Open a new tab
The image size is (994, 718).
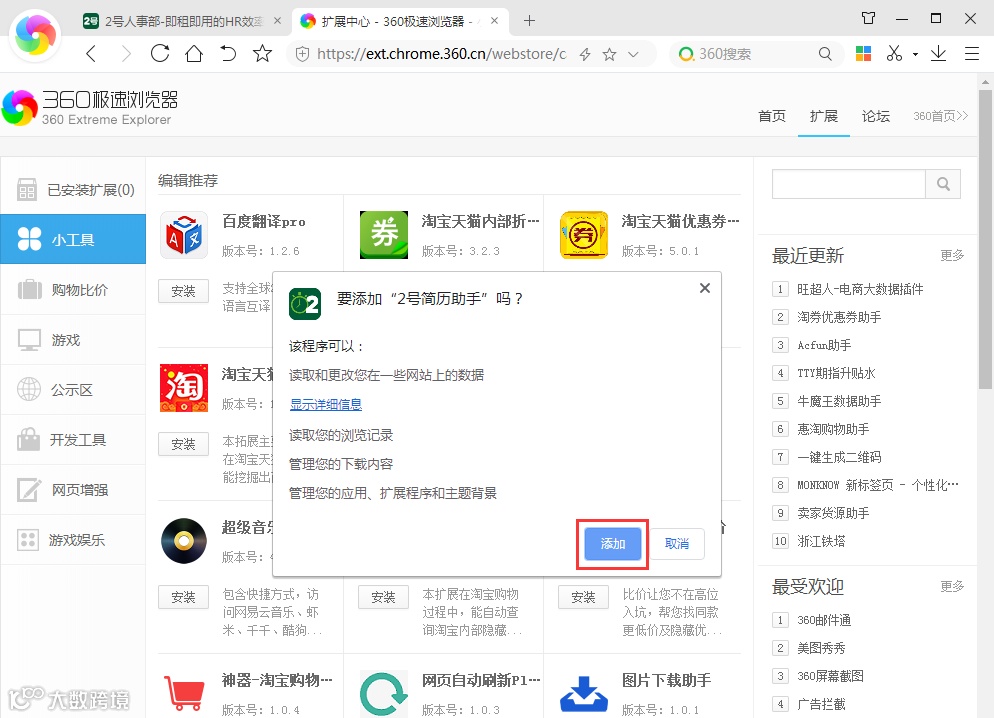(529, 21)
